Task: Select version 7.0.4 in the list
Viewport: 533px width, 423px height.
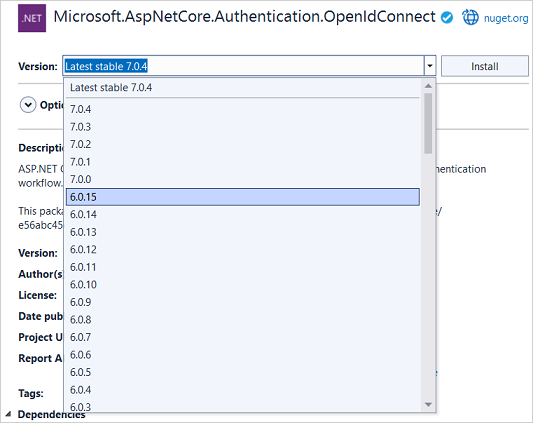Action: pos(243,109)
